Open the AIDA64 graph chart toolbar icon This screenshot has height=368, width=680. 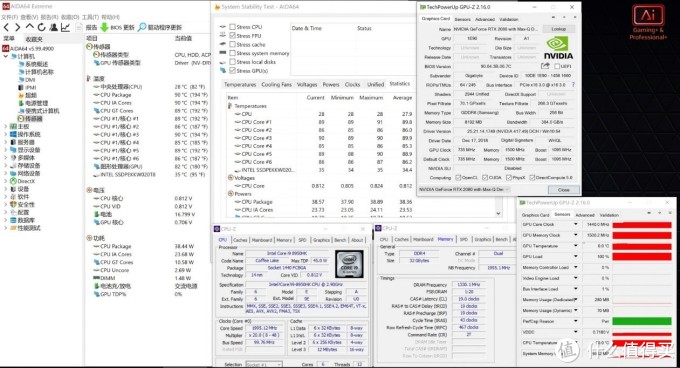[x=65, y=27]
